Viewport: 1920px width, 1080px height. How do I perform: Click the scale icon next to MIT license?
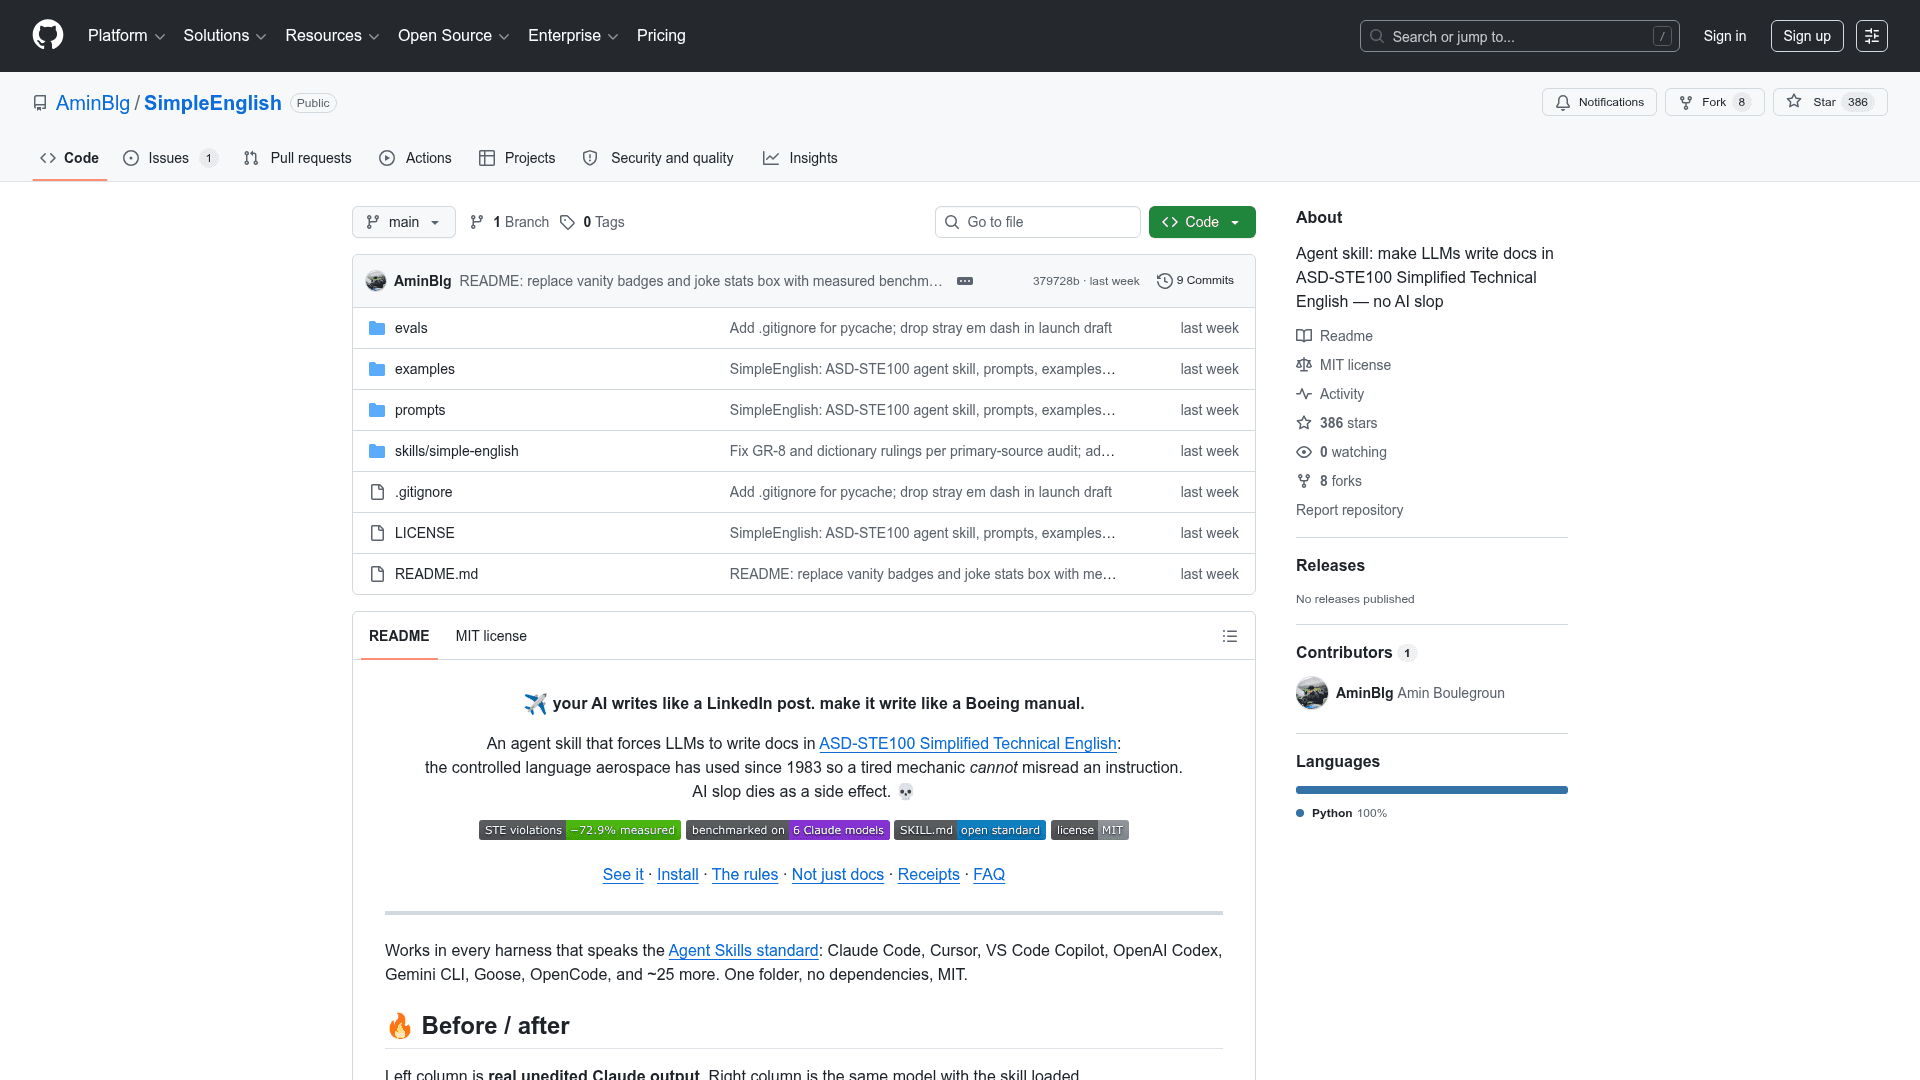(x=1304, y=365)
